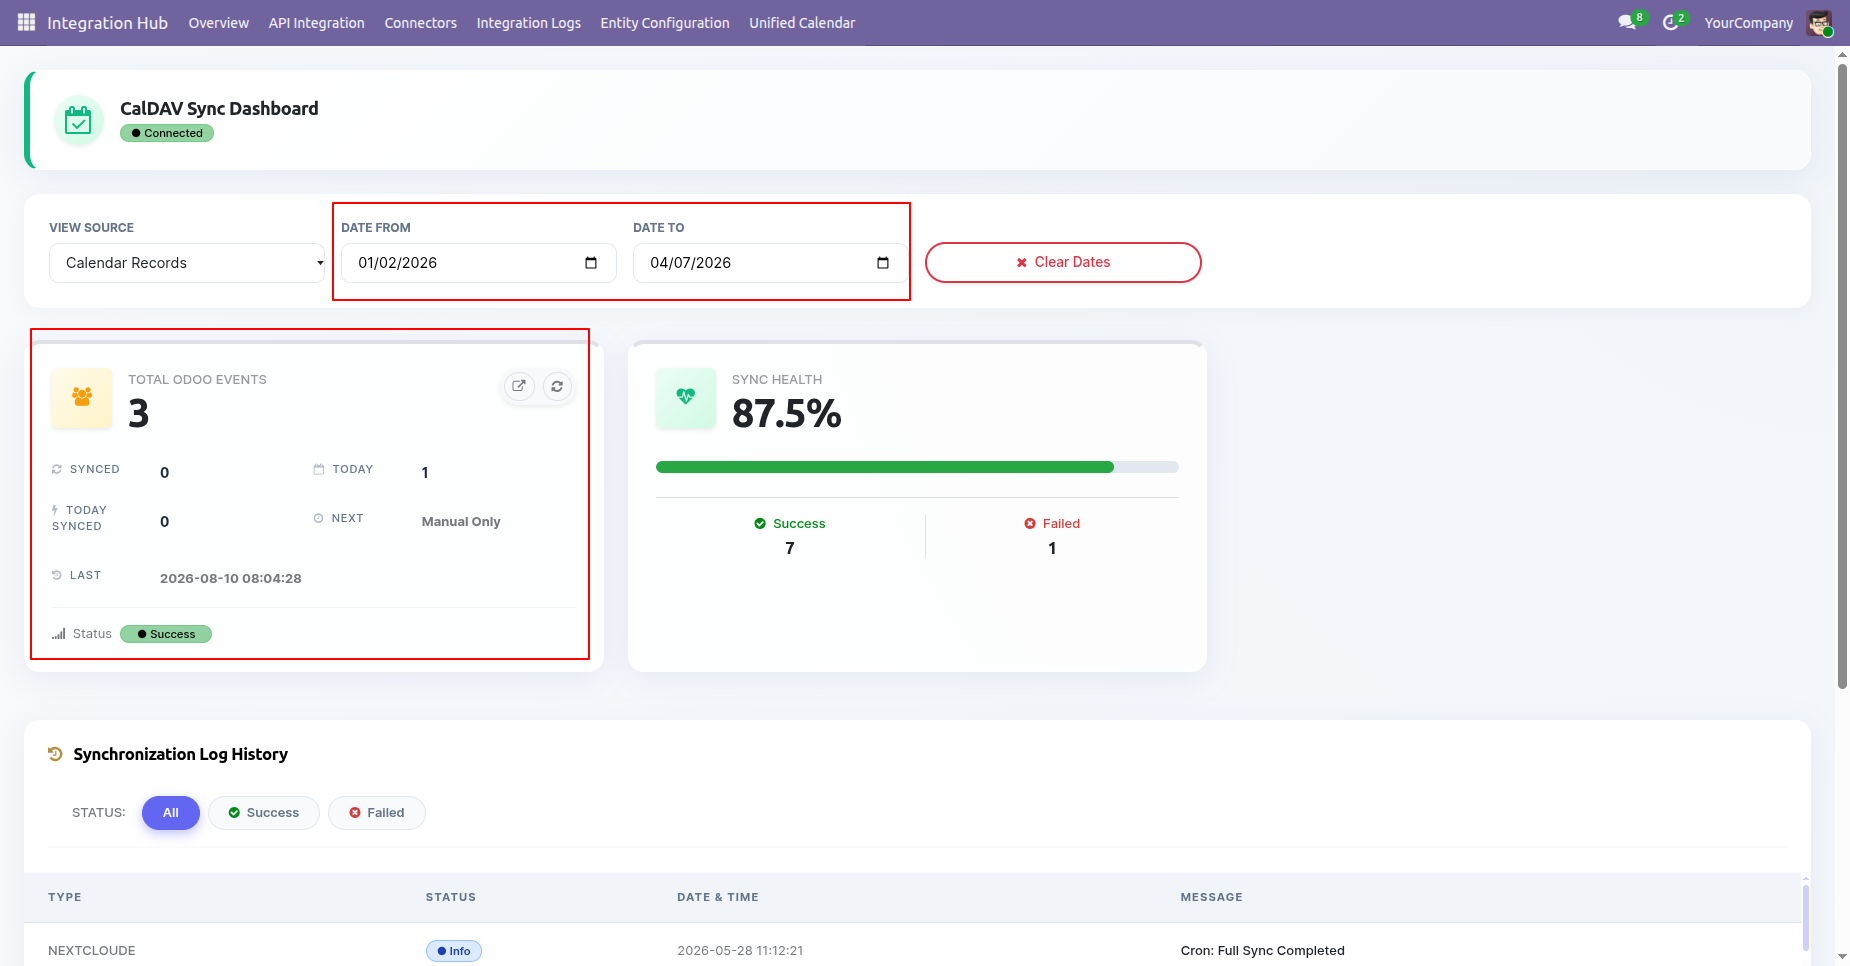The height and width of the screenshot is (966, 1850).
Task: Filter log history by Failed status
Action: (377, 813)
